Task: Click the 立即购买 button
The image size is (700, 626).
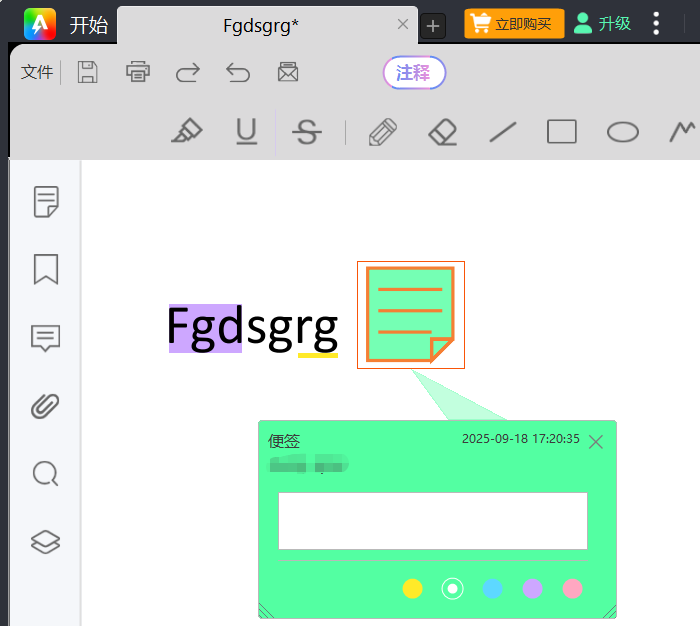Action: pos(514,24)
